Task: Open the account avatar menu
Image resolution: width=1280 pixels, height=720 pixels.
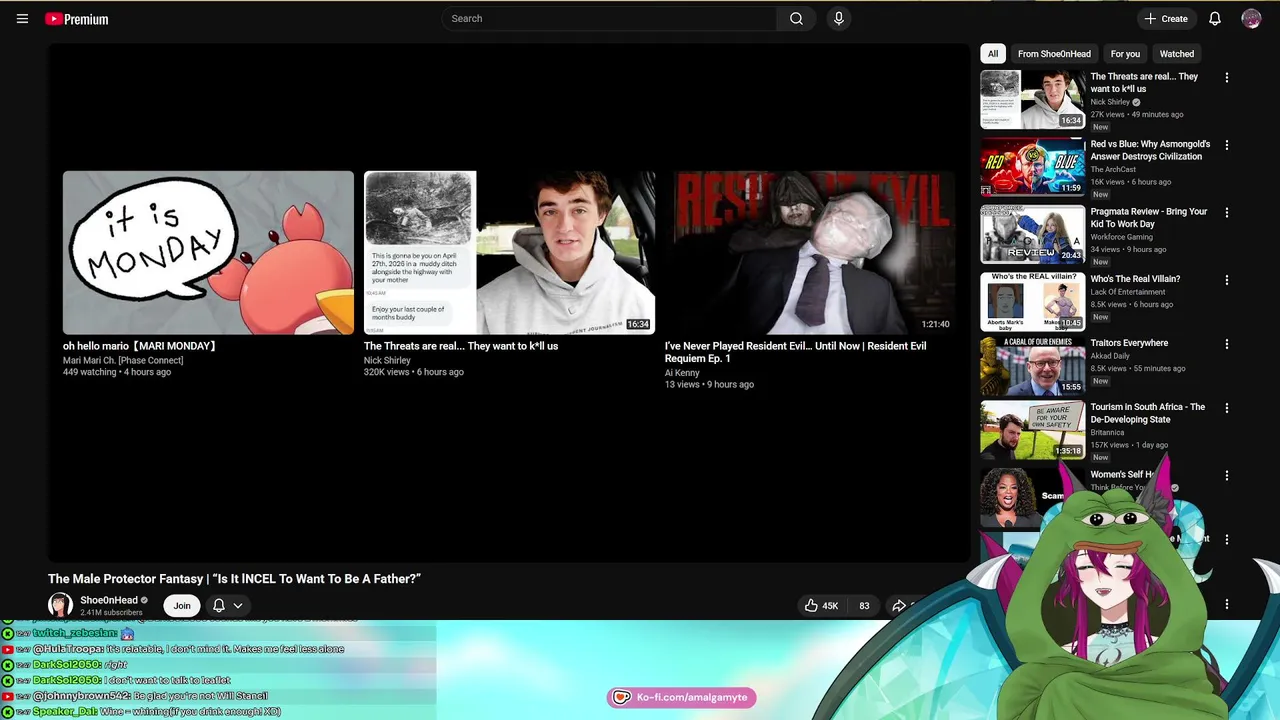Action: (x=1251, y=18)
